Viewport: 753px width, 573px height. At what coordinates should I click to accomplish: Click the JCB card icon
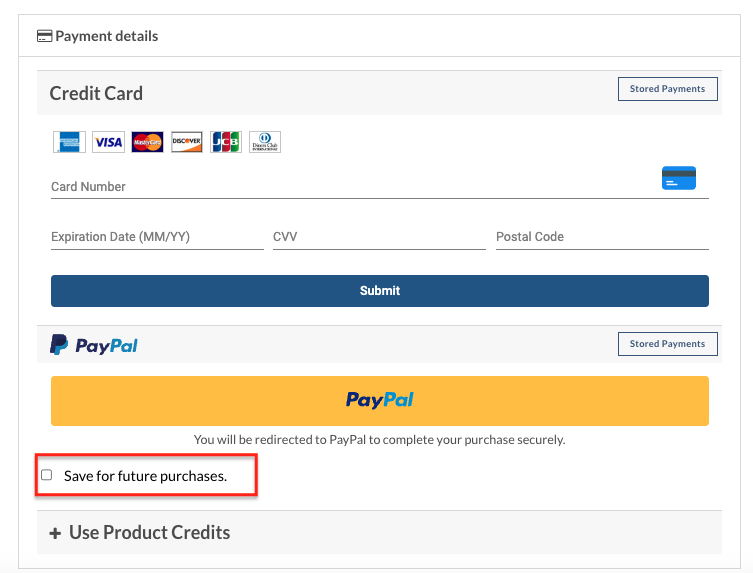tap(225, 142)
